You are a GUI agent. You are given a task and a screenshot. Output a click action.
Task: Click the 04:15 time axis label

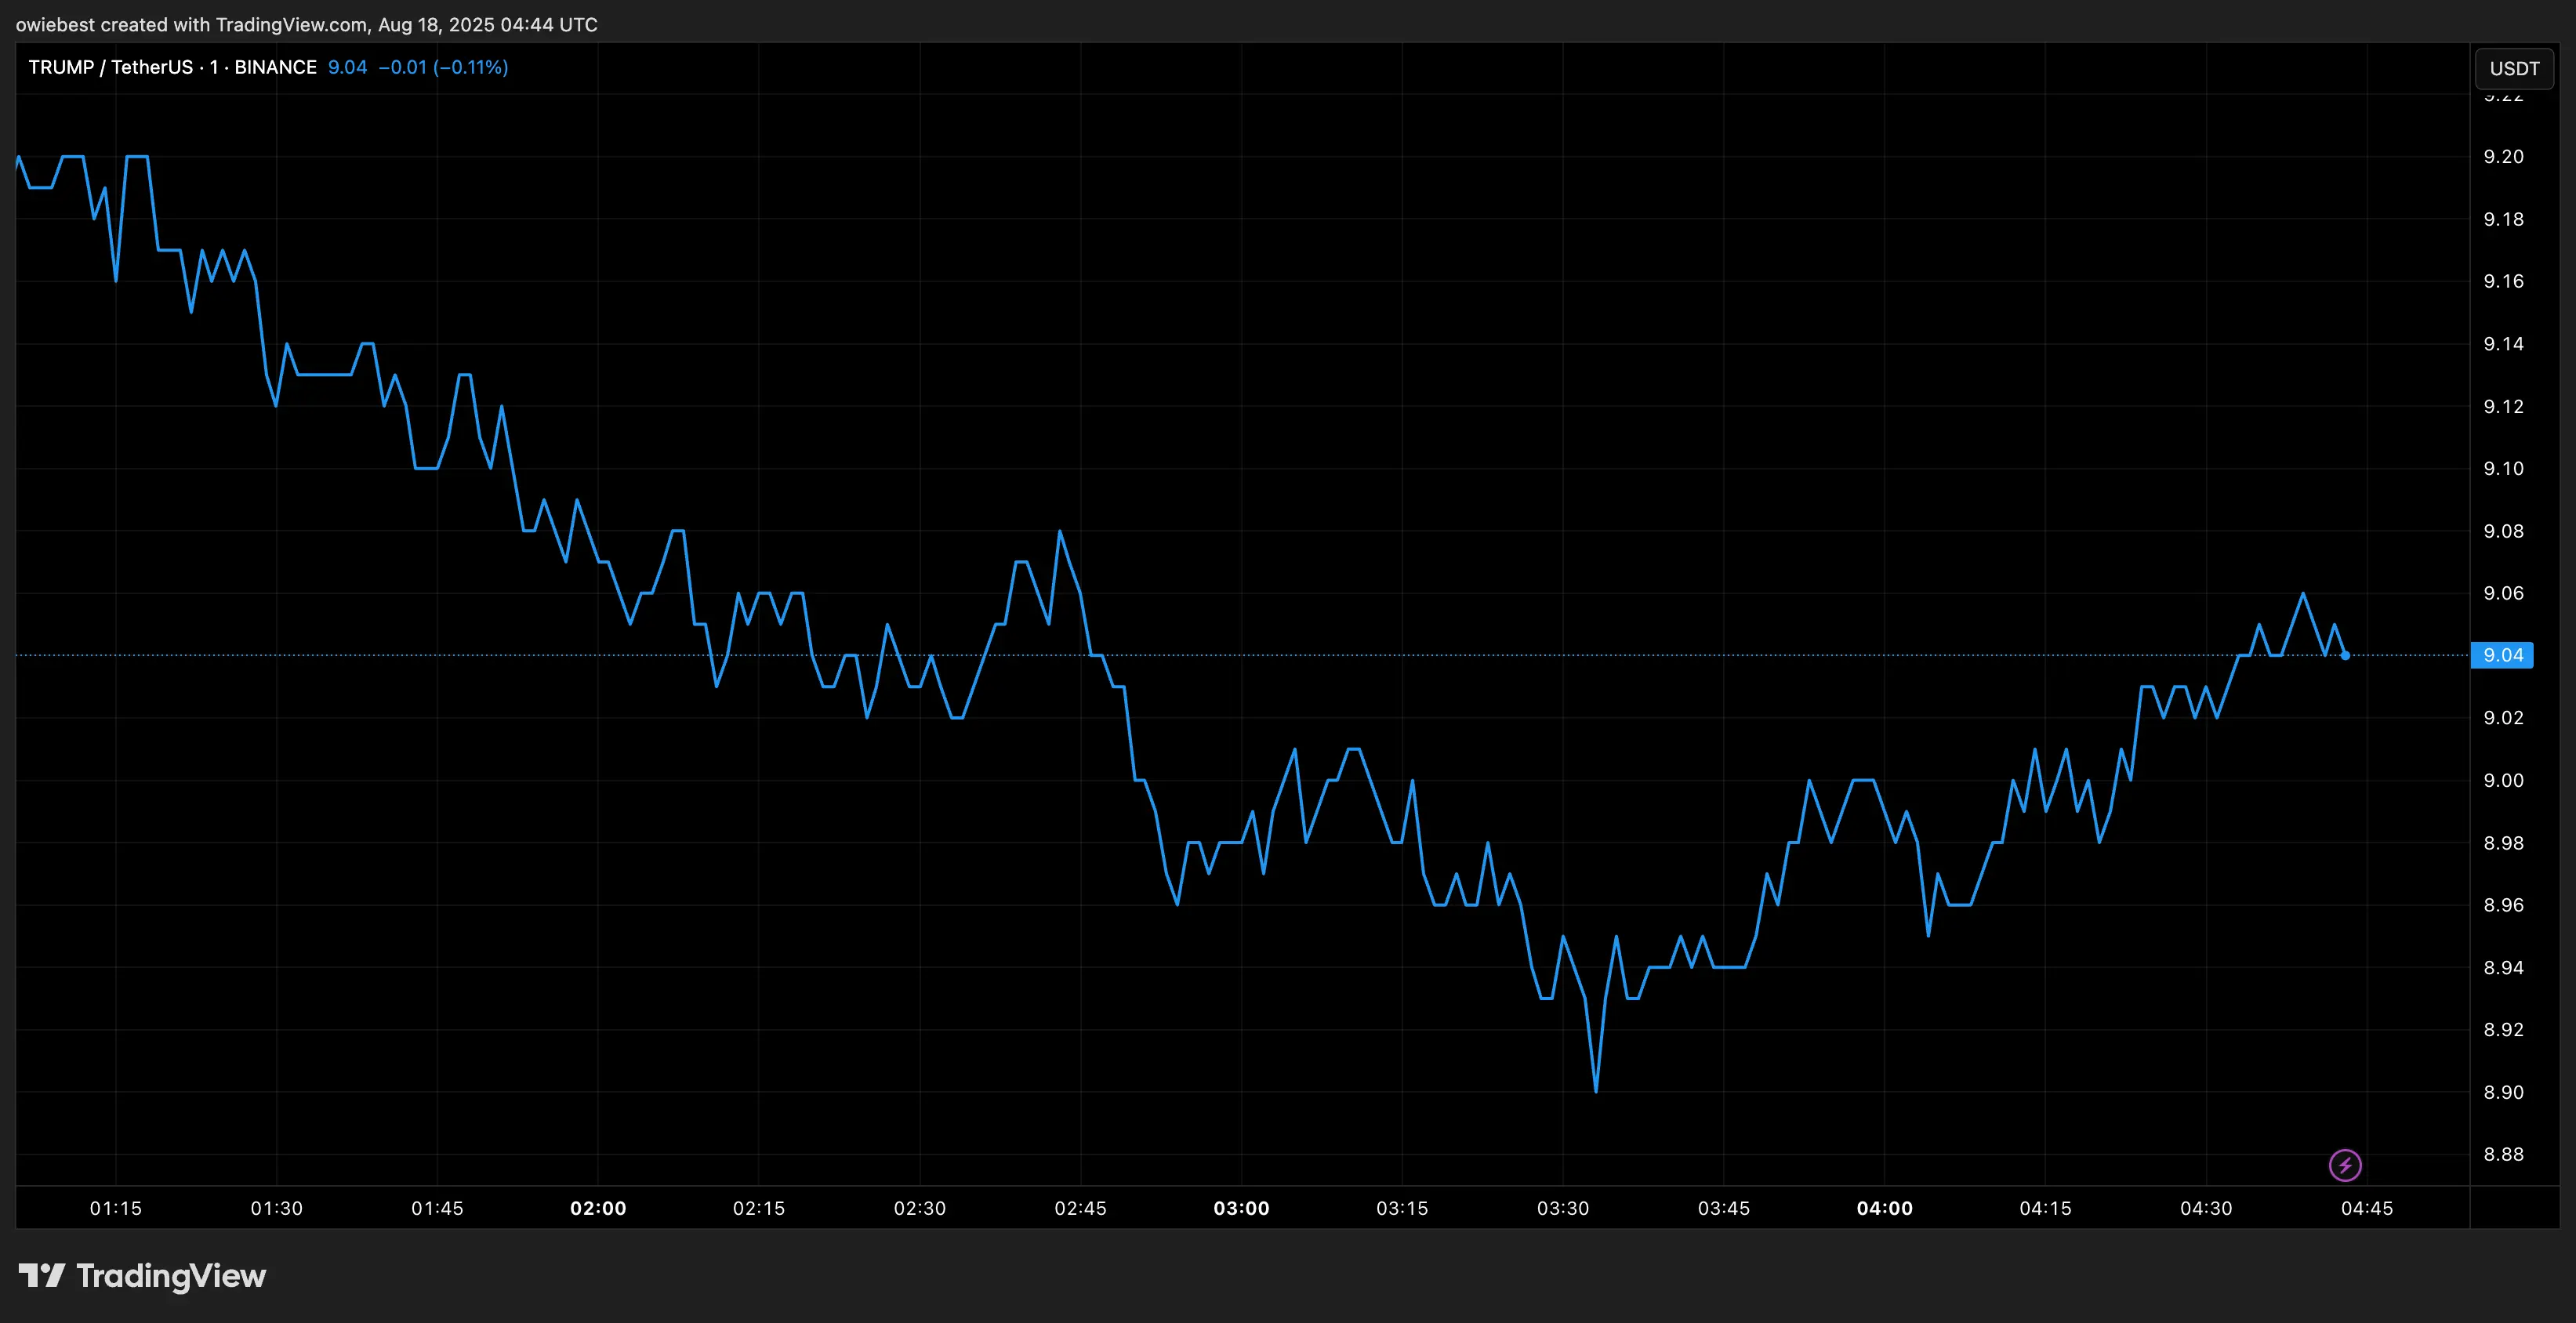point(2045,1208)
